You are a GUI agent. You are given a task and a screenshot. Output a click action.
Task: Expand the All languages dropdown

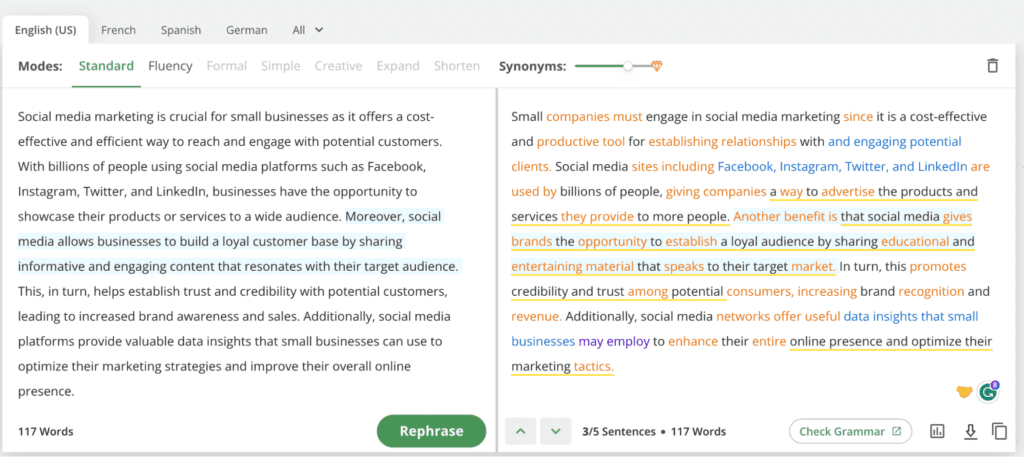click(308, 30)
